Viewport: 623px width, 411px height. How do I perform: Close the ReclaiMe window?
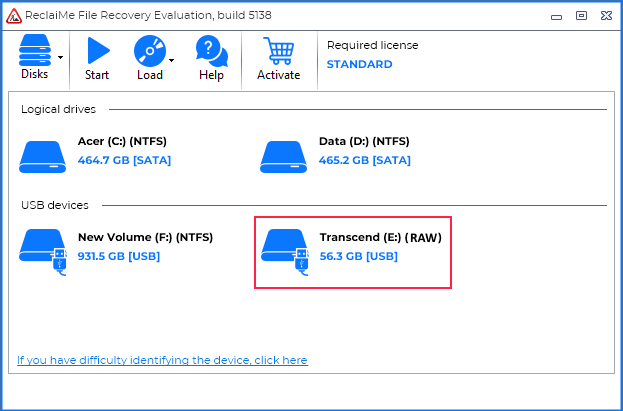coord(606,16)
